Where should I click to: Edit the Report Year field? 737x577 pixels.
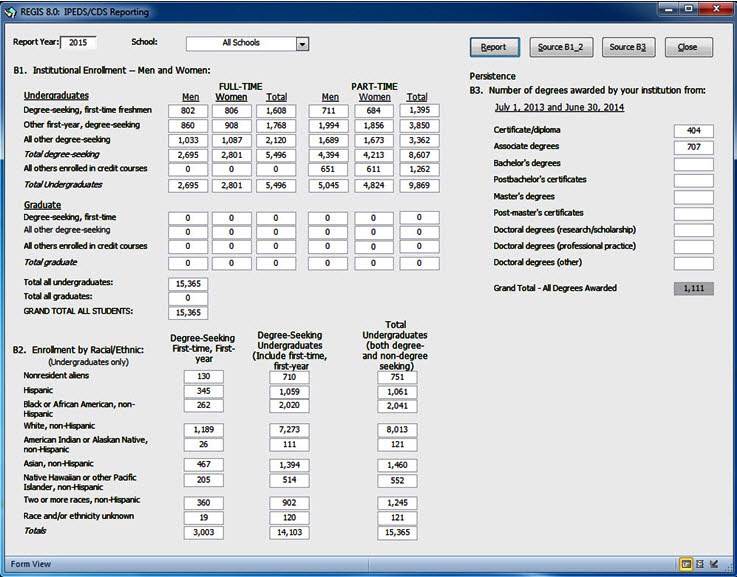[79, 43]
